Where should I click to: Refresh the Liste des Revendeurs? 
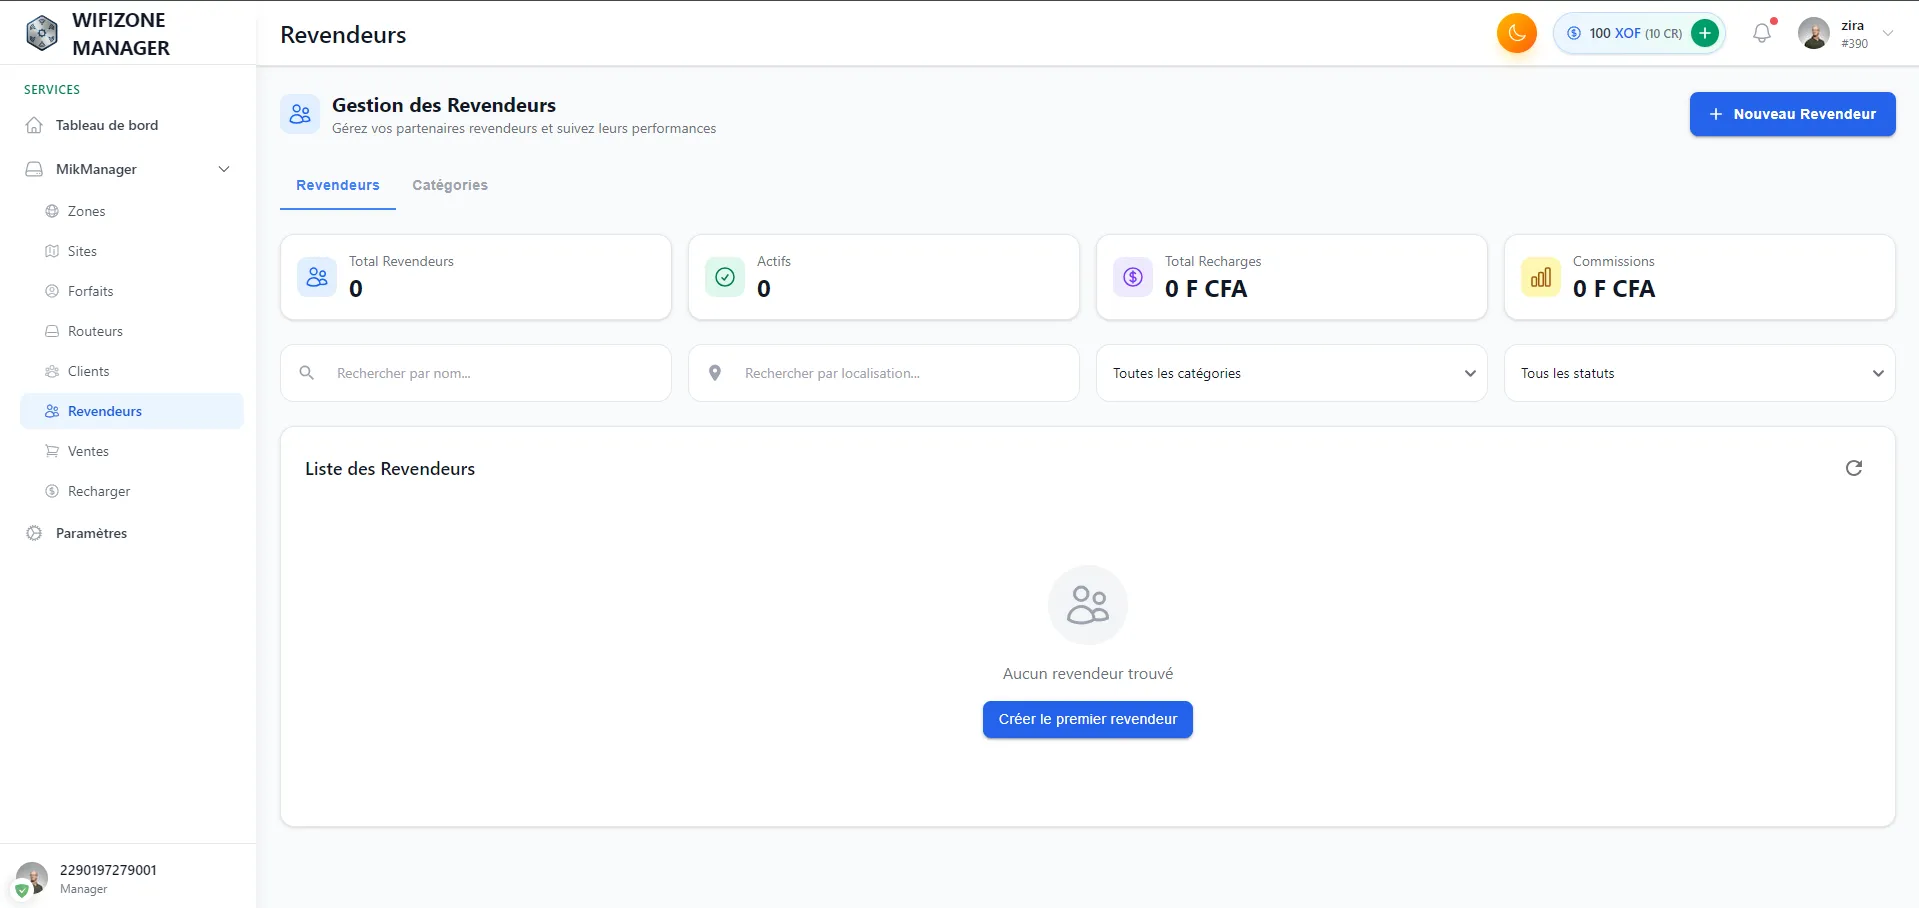click(1854, 467)
